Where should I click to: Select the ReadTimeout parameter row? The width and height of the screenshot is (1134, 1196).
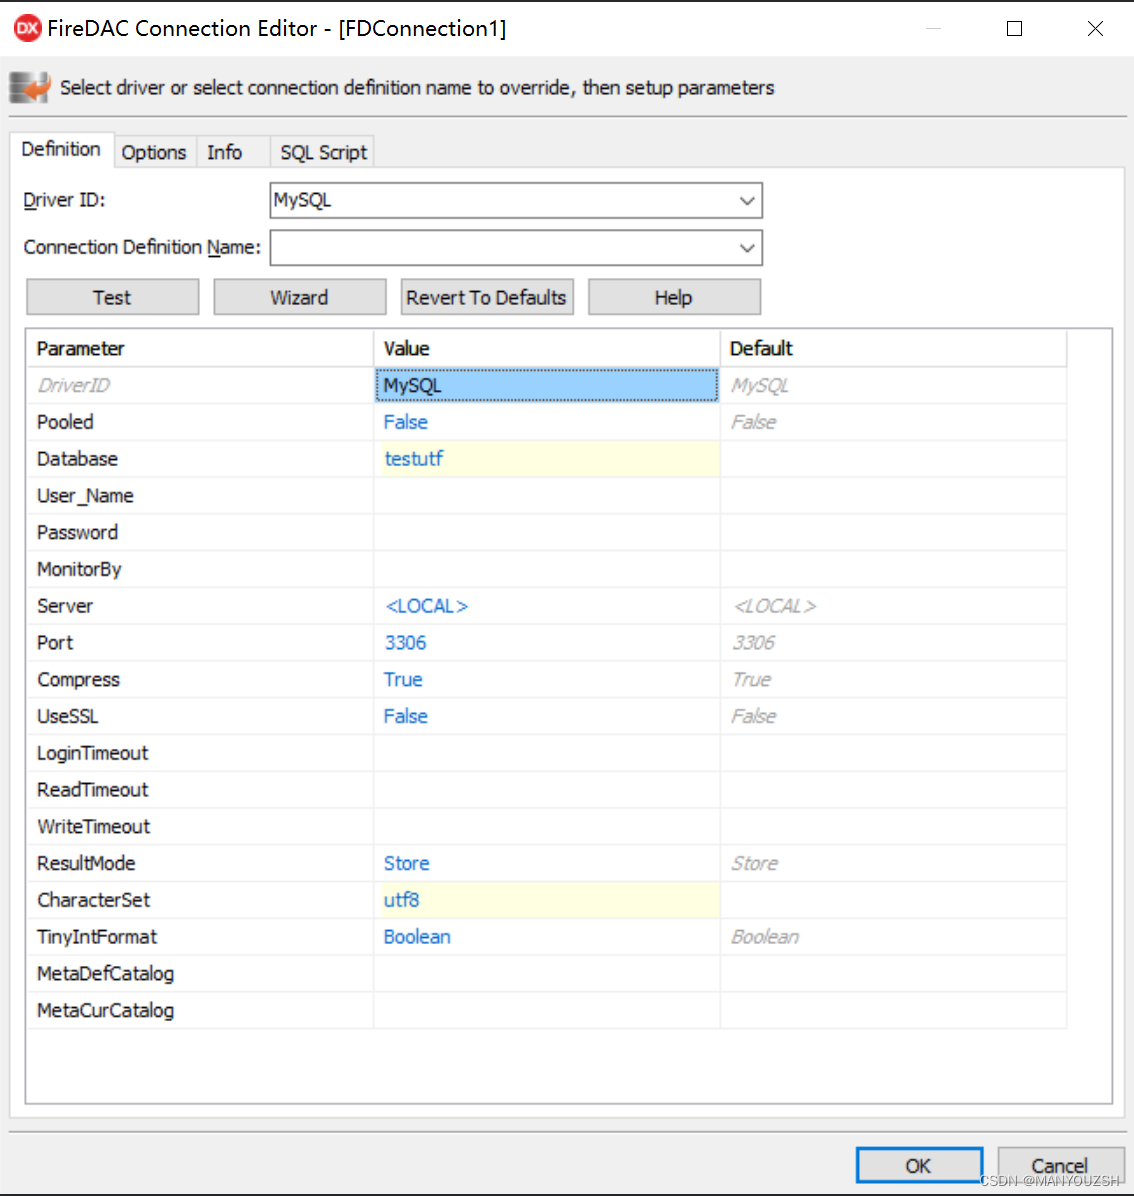pos(547,789)
